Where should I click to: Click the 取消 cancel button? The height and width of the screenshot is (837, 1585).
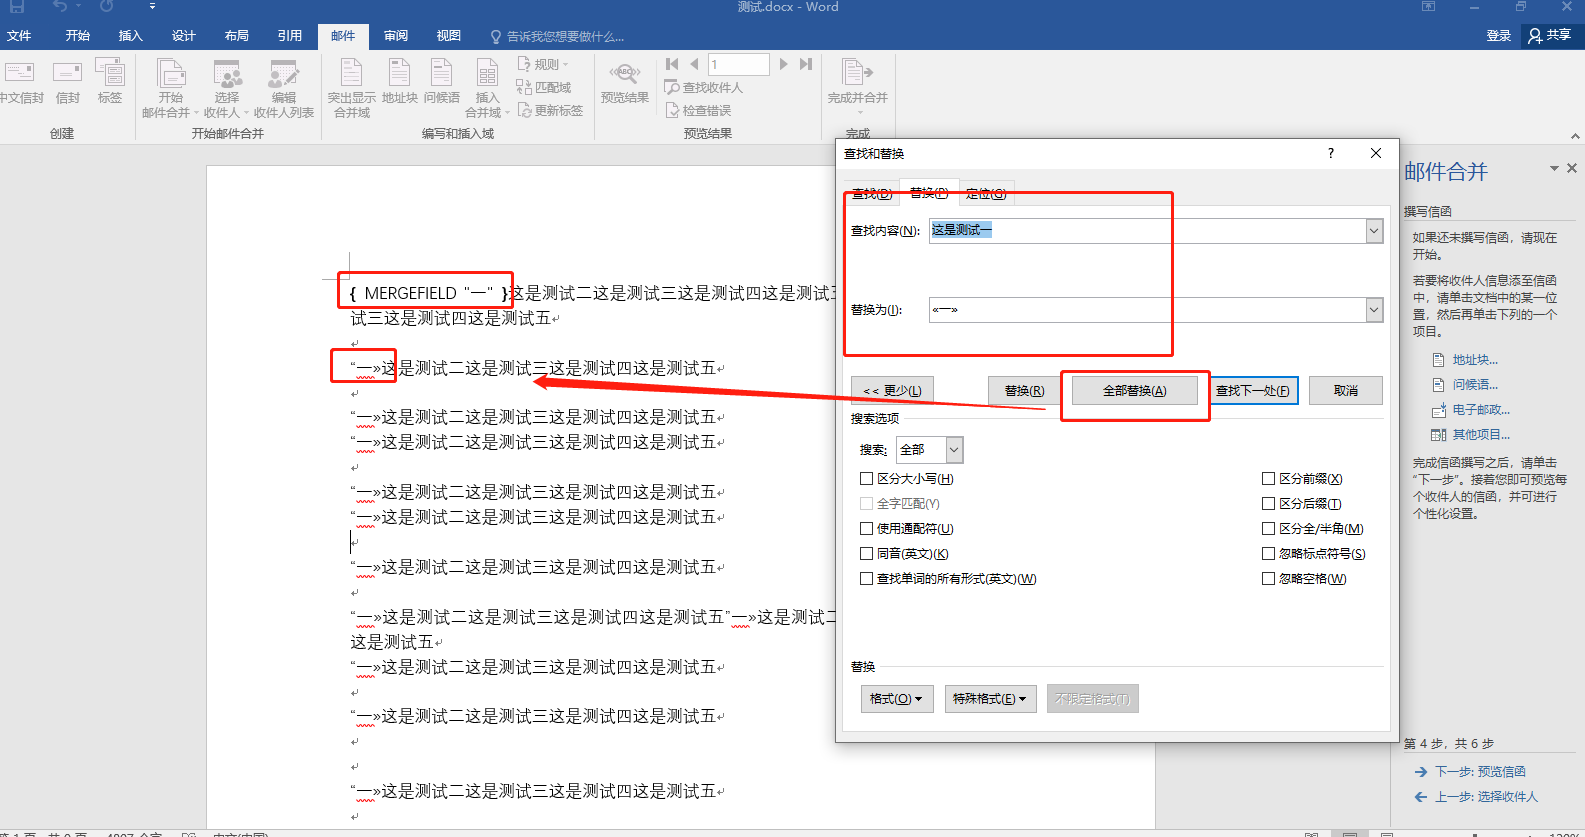[1345, 391]
